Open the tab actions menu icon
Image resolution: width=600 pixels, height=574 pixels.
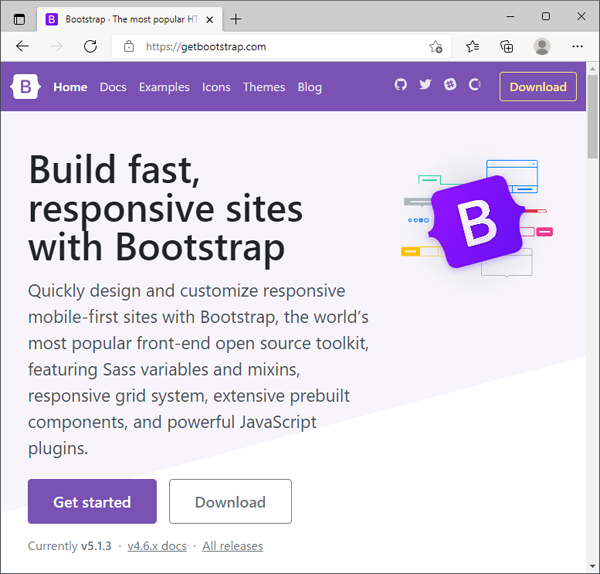[x=19, y=19]
